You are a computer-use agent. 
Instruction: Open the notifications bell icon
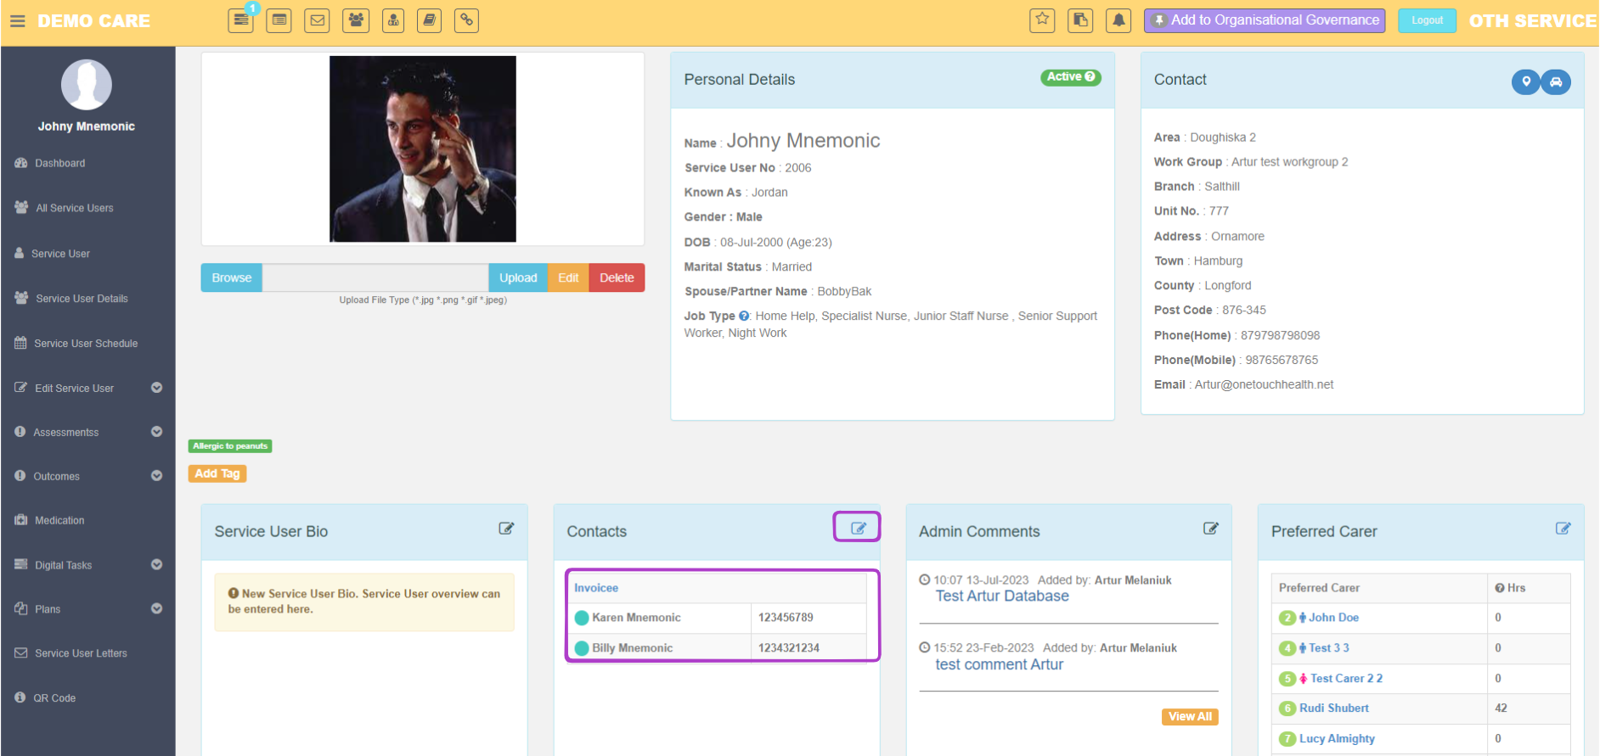(x=1119, y=20)
